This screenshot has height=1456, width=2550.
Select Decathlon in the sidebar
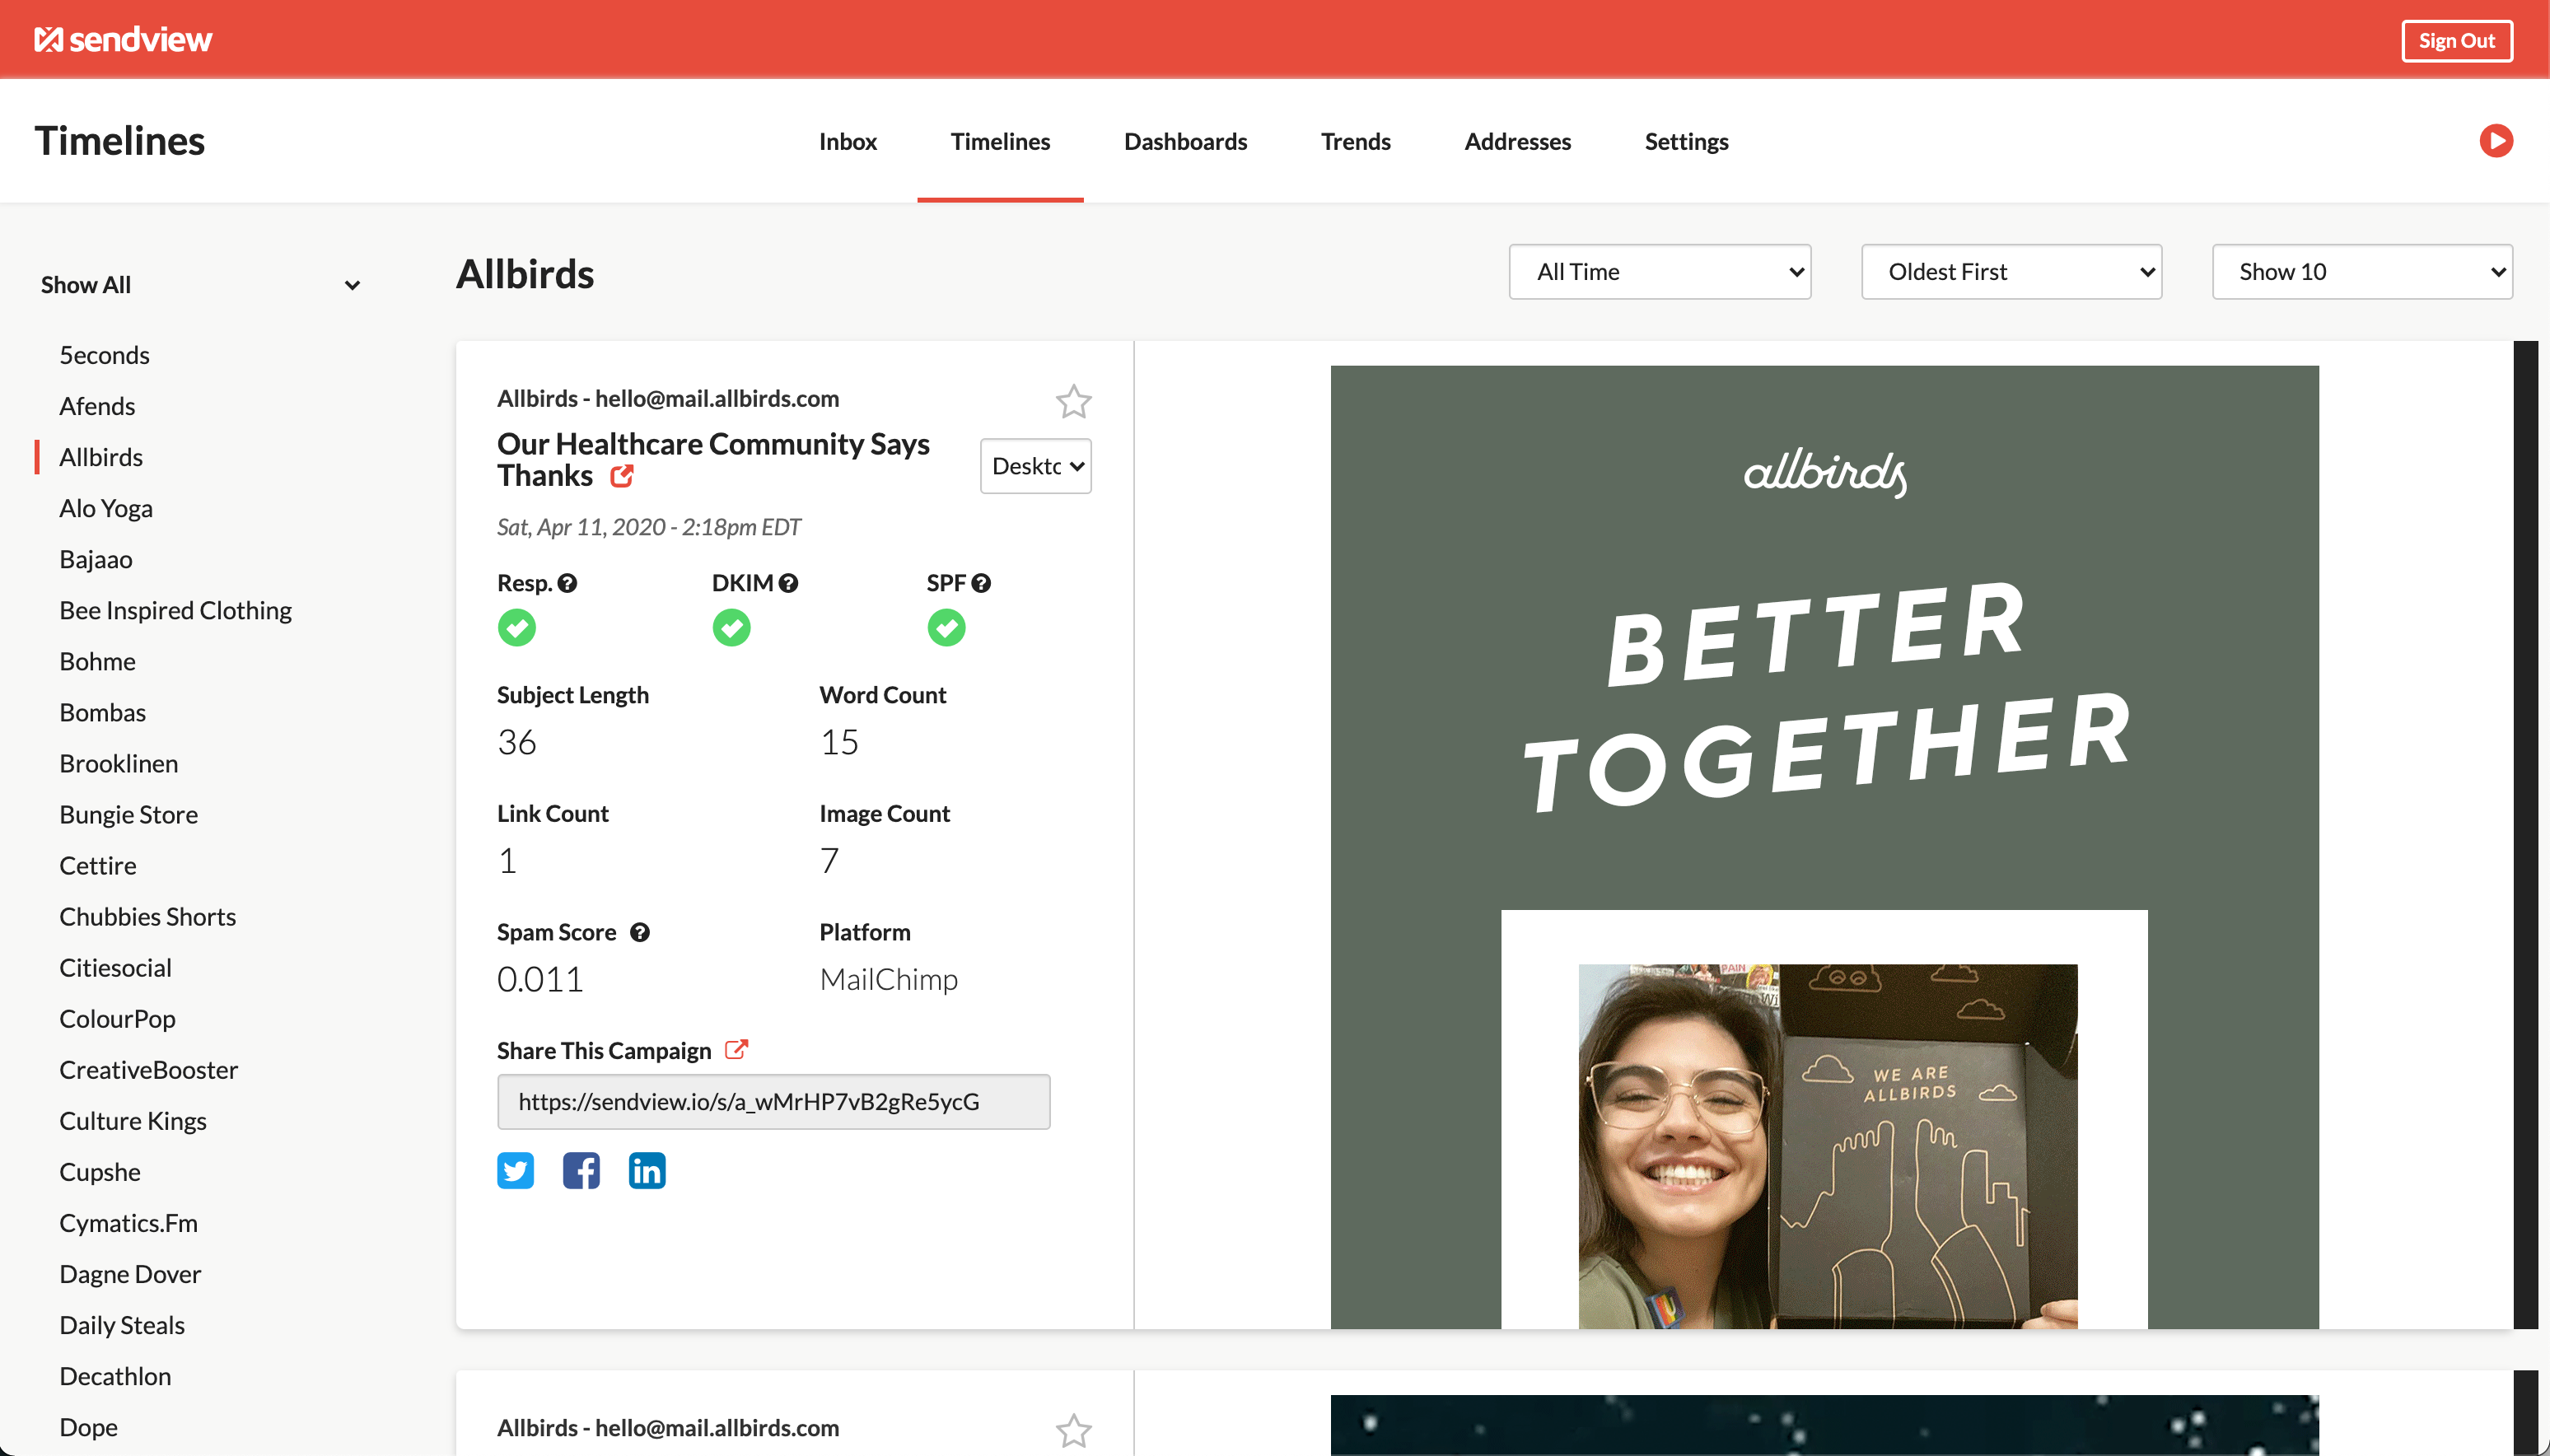[x=115, y=1376]
